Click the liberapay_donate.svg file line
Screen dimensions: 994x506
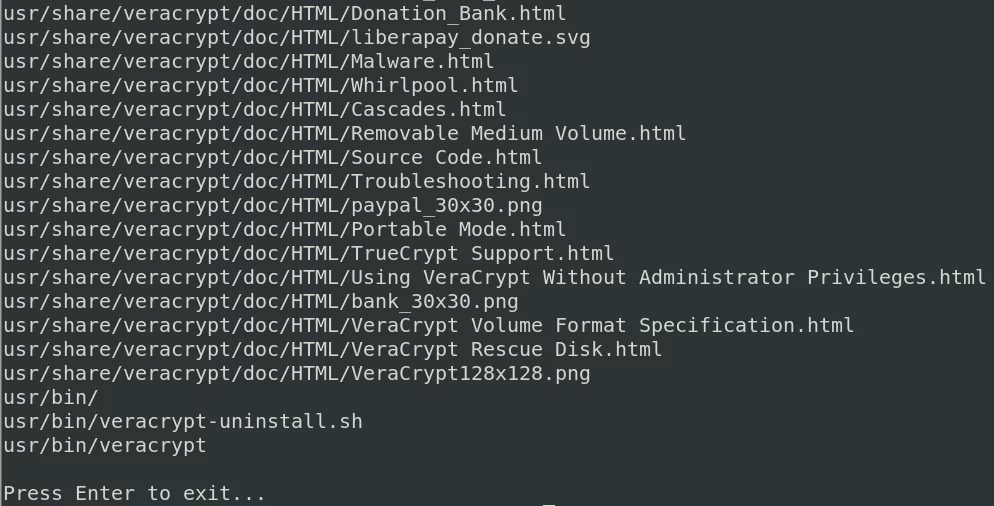pyautogui.click(x=297, y=37)
